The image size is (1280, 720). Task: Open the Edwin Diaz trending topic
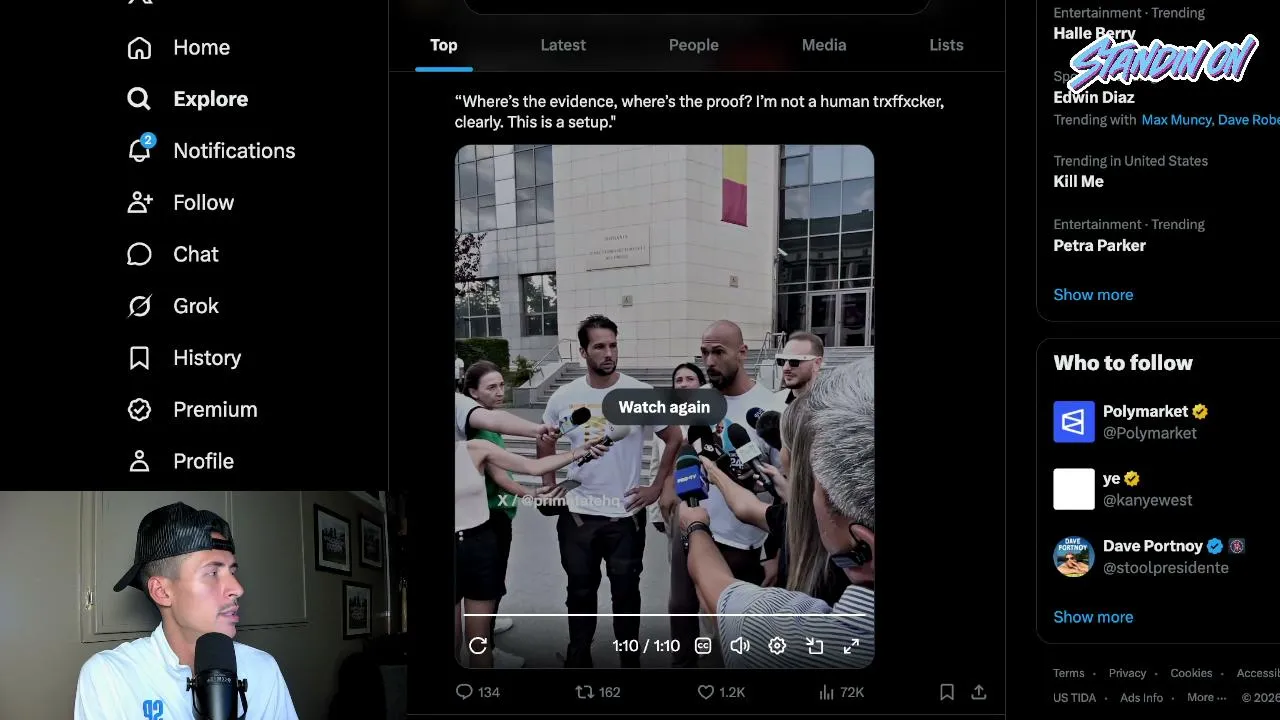(1093, 97)
